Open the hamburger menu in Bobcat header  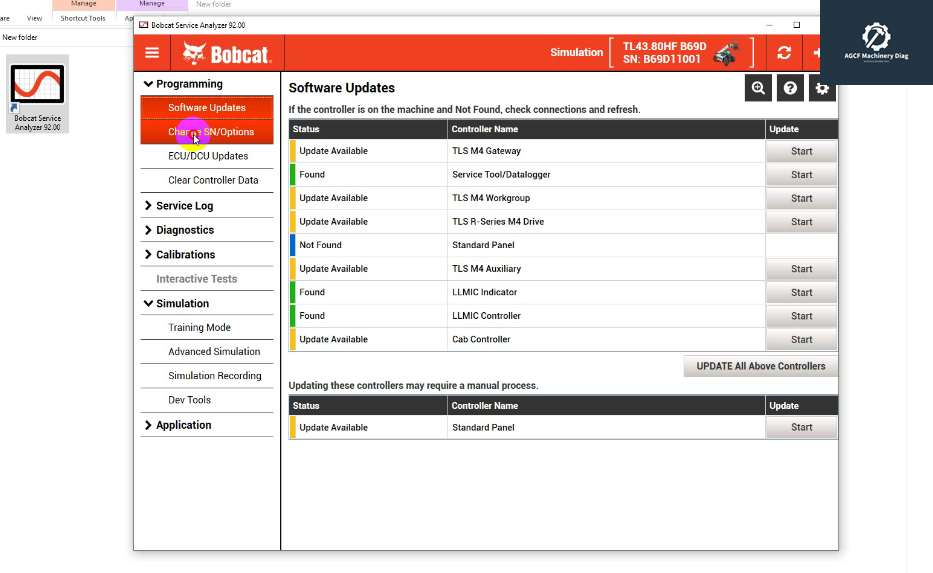152,53
